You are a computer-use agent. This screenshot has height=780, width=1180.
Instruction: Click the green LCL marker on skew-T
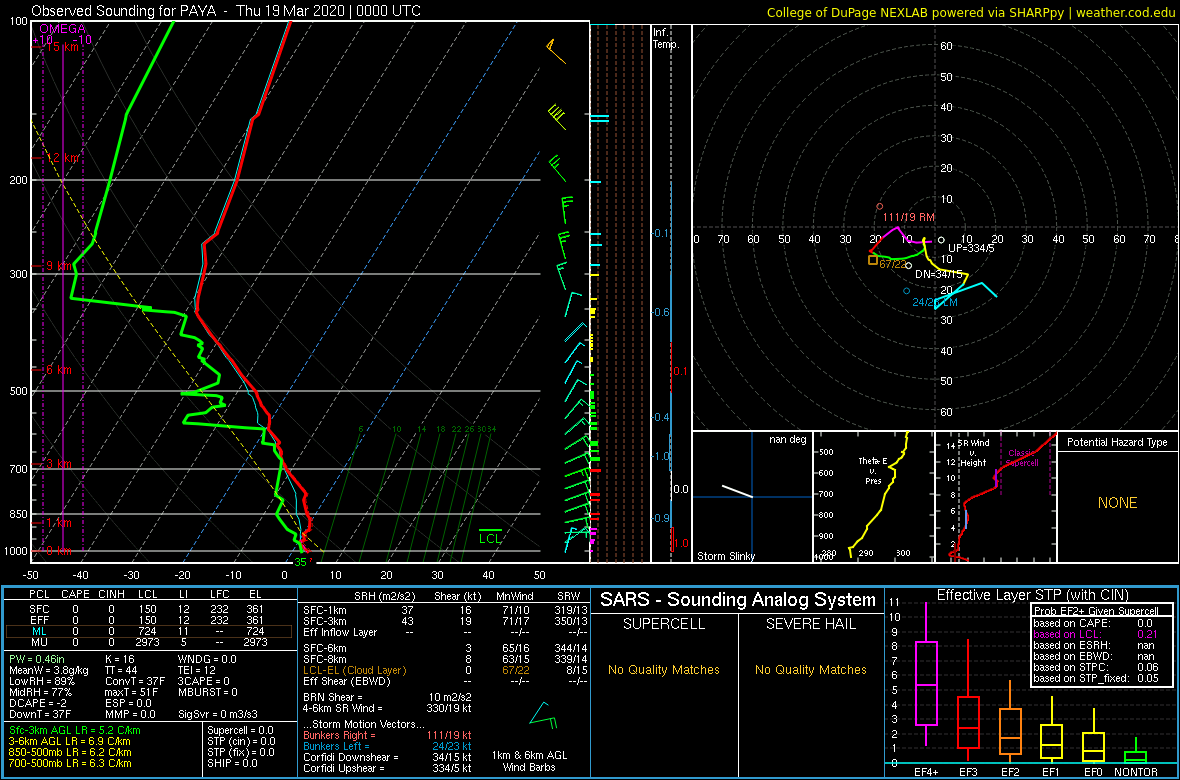[490, 536]
